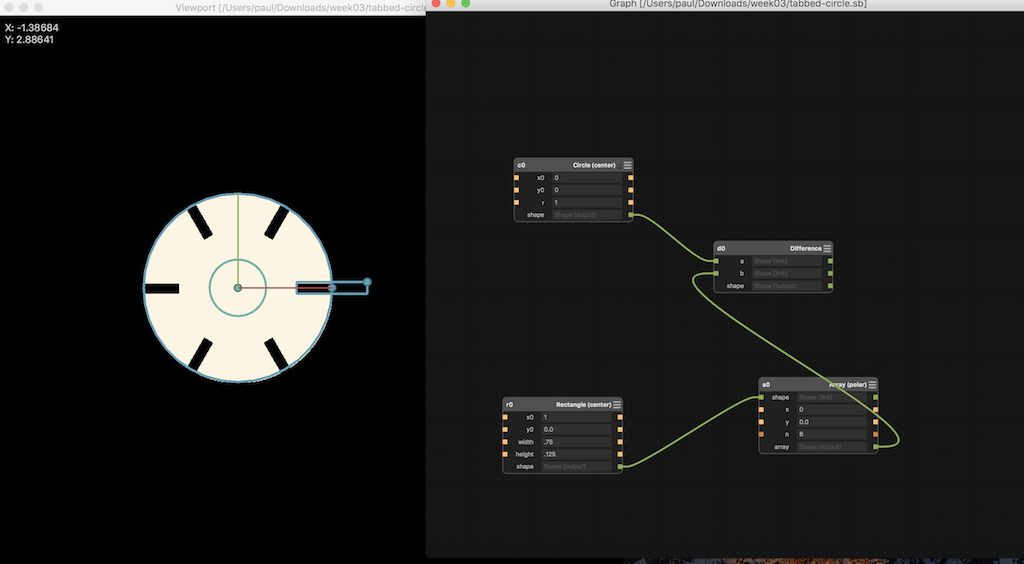Edit the r0 height field showing .125
The image size is (1024, 564).
pyautogui.click(x=577, y=454)
